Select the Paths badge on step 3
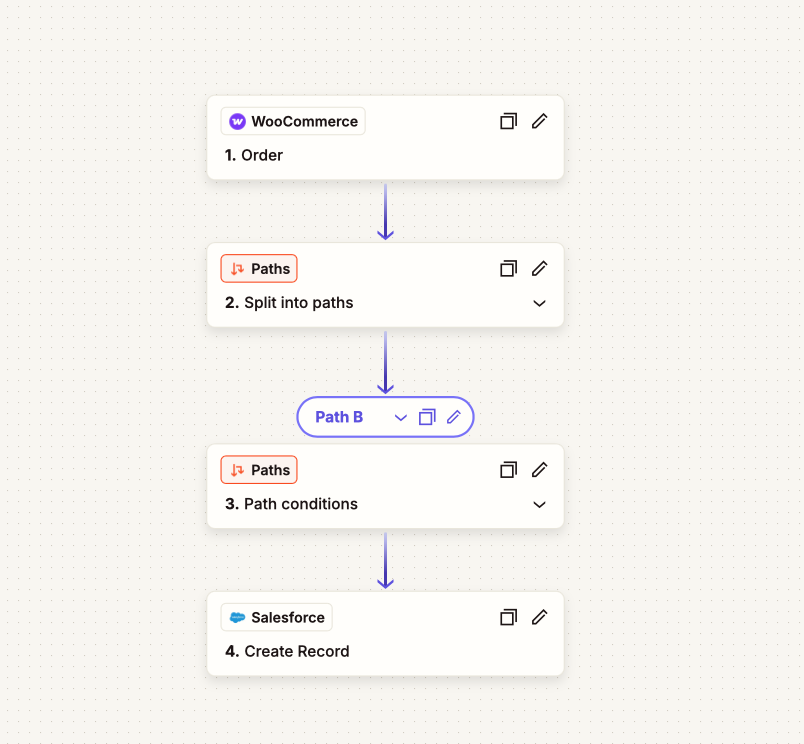 click(259, 470)
